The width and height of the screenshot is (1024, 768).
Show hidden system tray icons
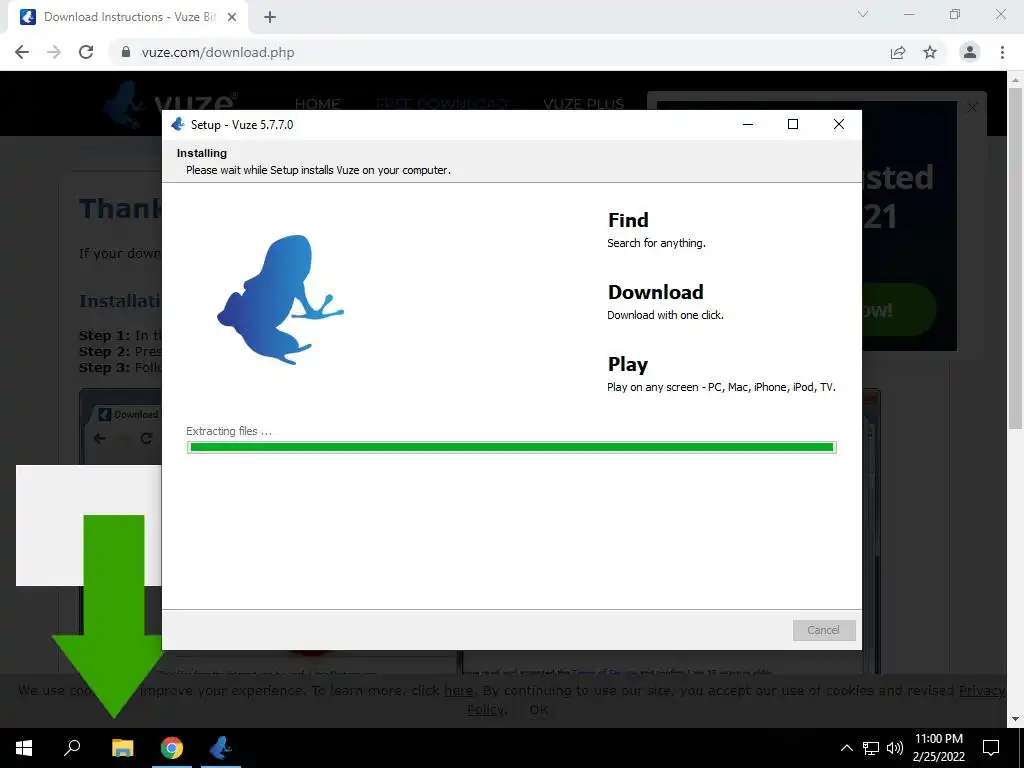click(846, 748)
